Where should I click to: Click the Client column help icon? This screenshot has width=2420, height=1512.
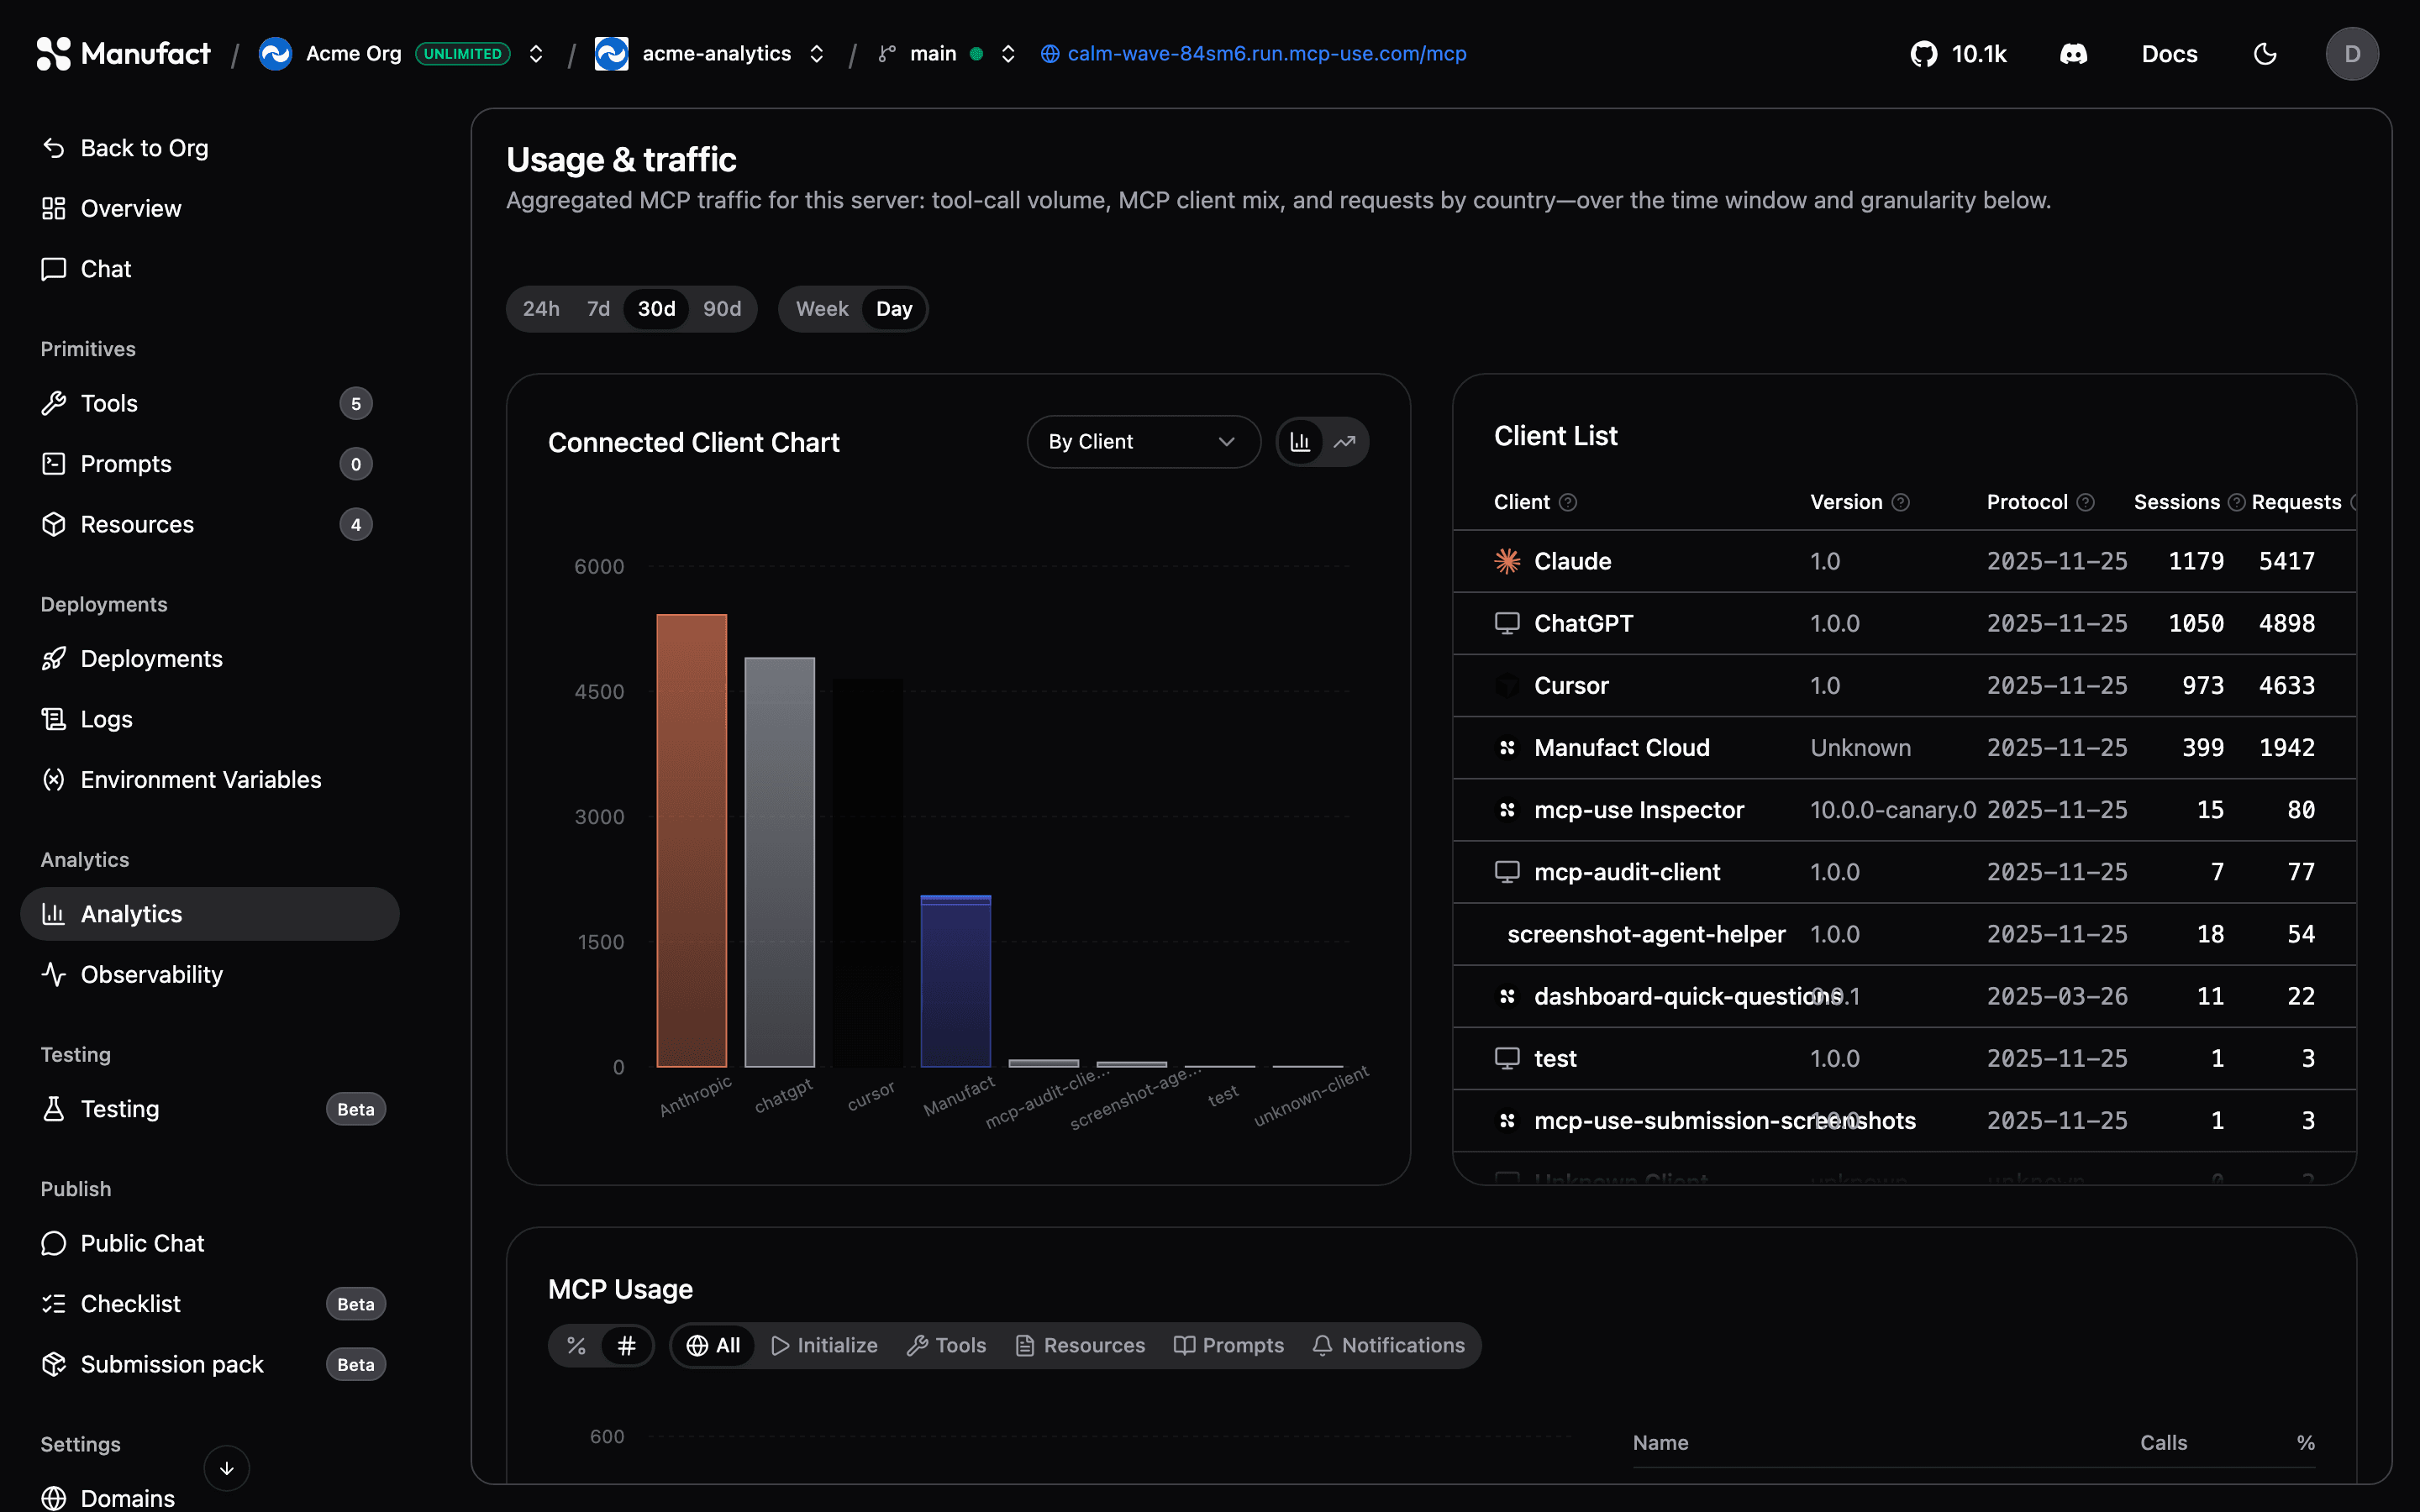pyautogui.click(x=1568, y=503)
